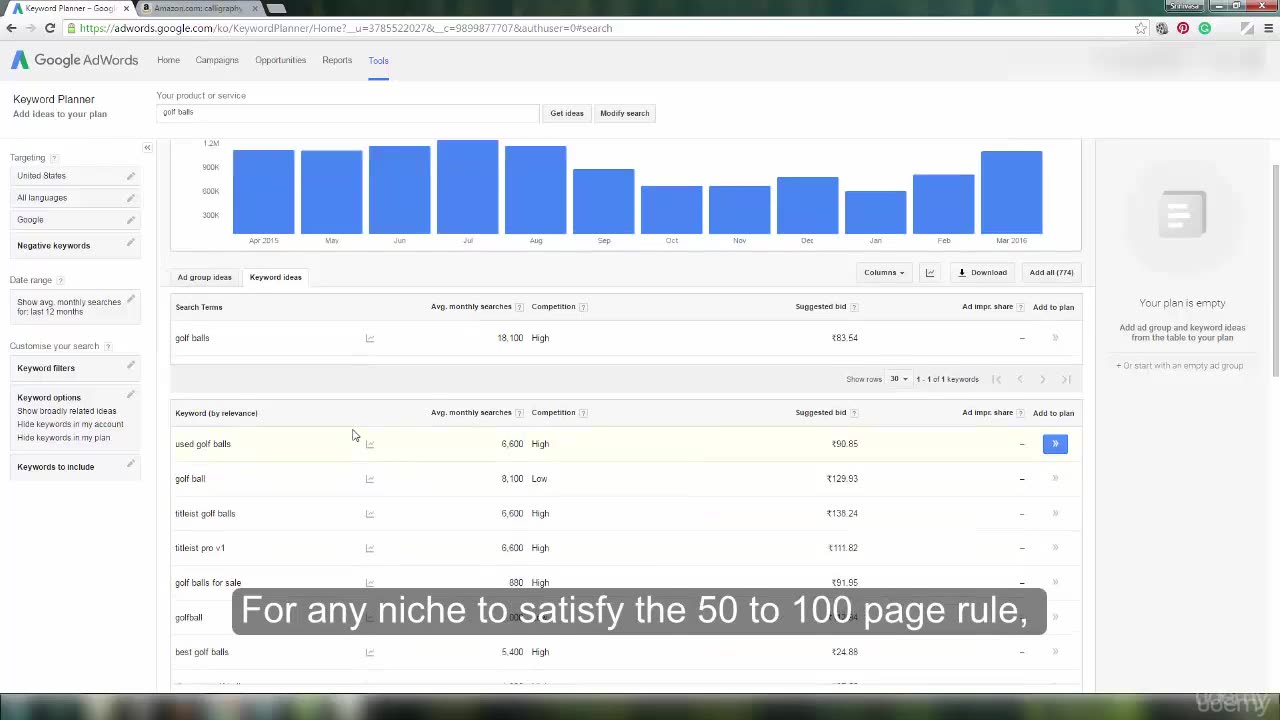Edit Keyword options pencil icon
Image resolution: width=1280 pixels, height=720 pixels.
(x=130, y=396)
